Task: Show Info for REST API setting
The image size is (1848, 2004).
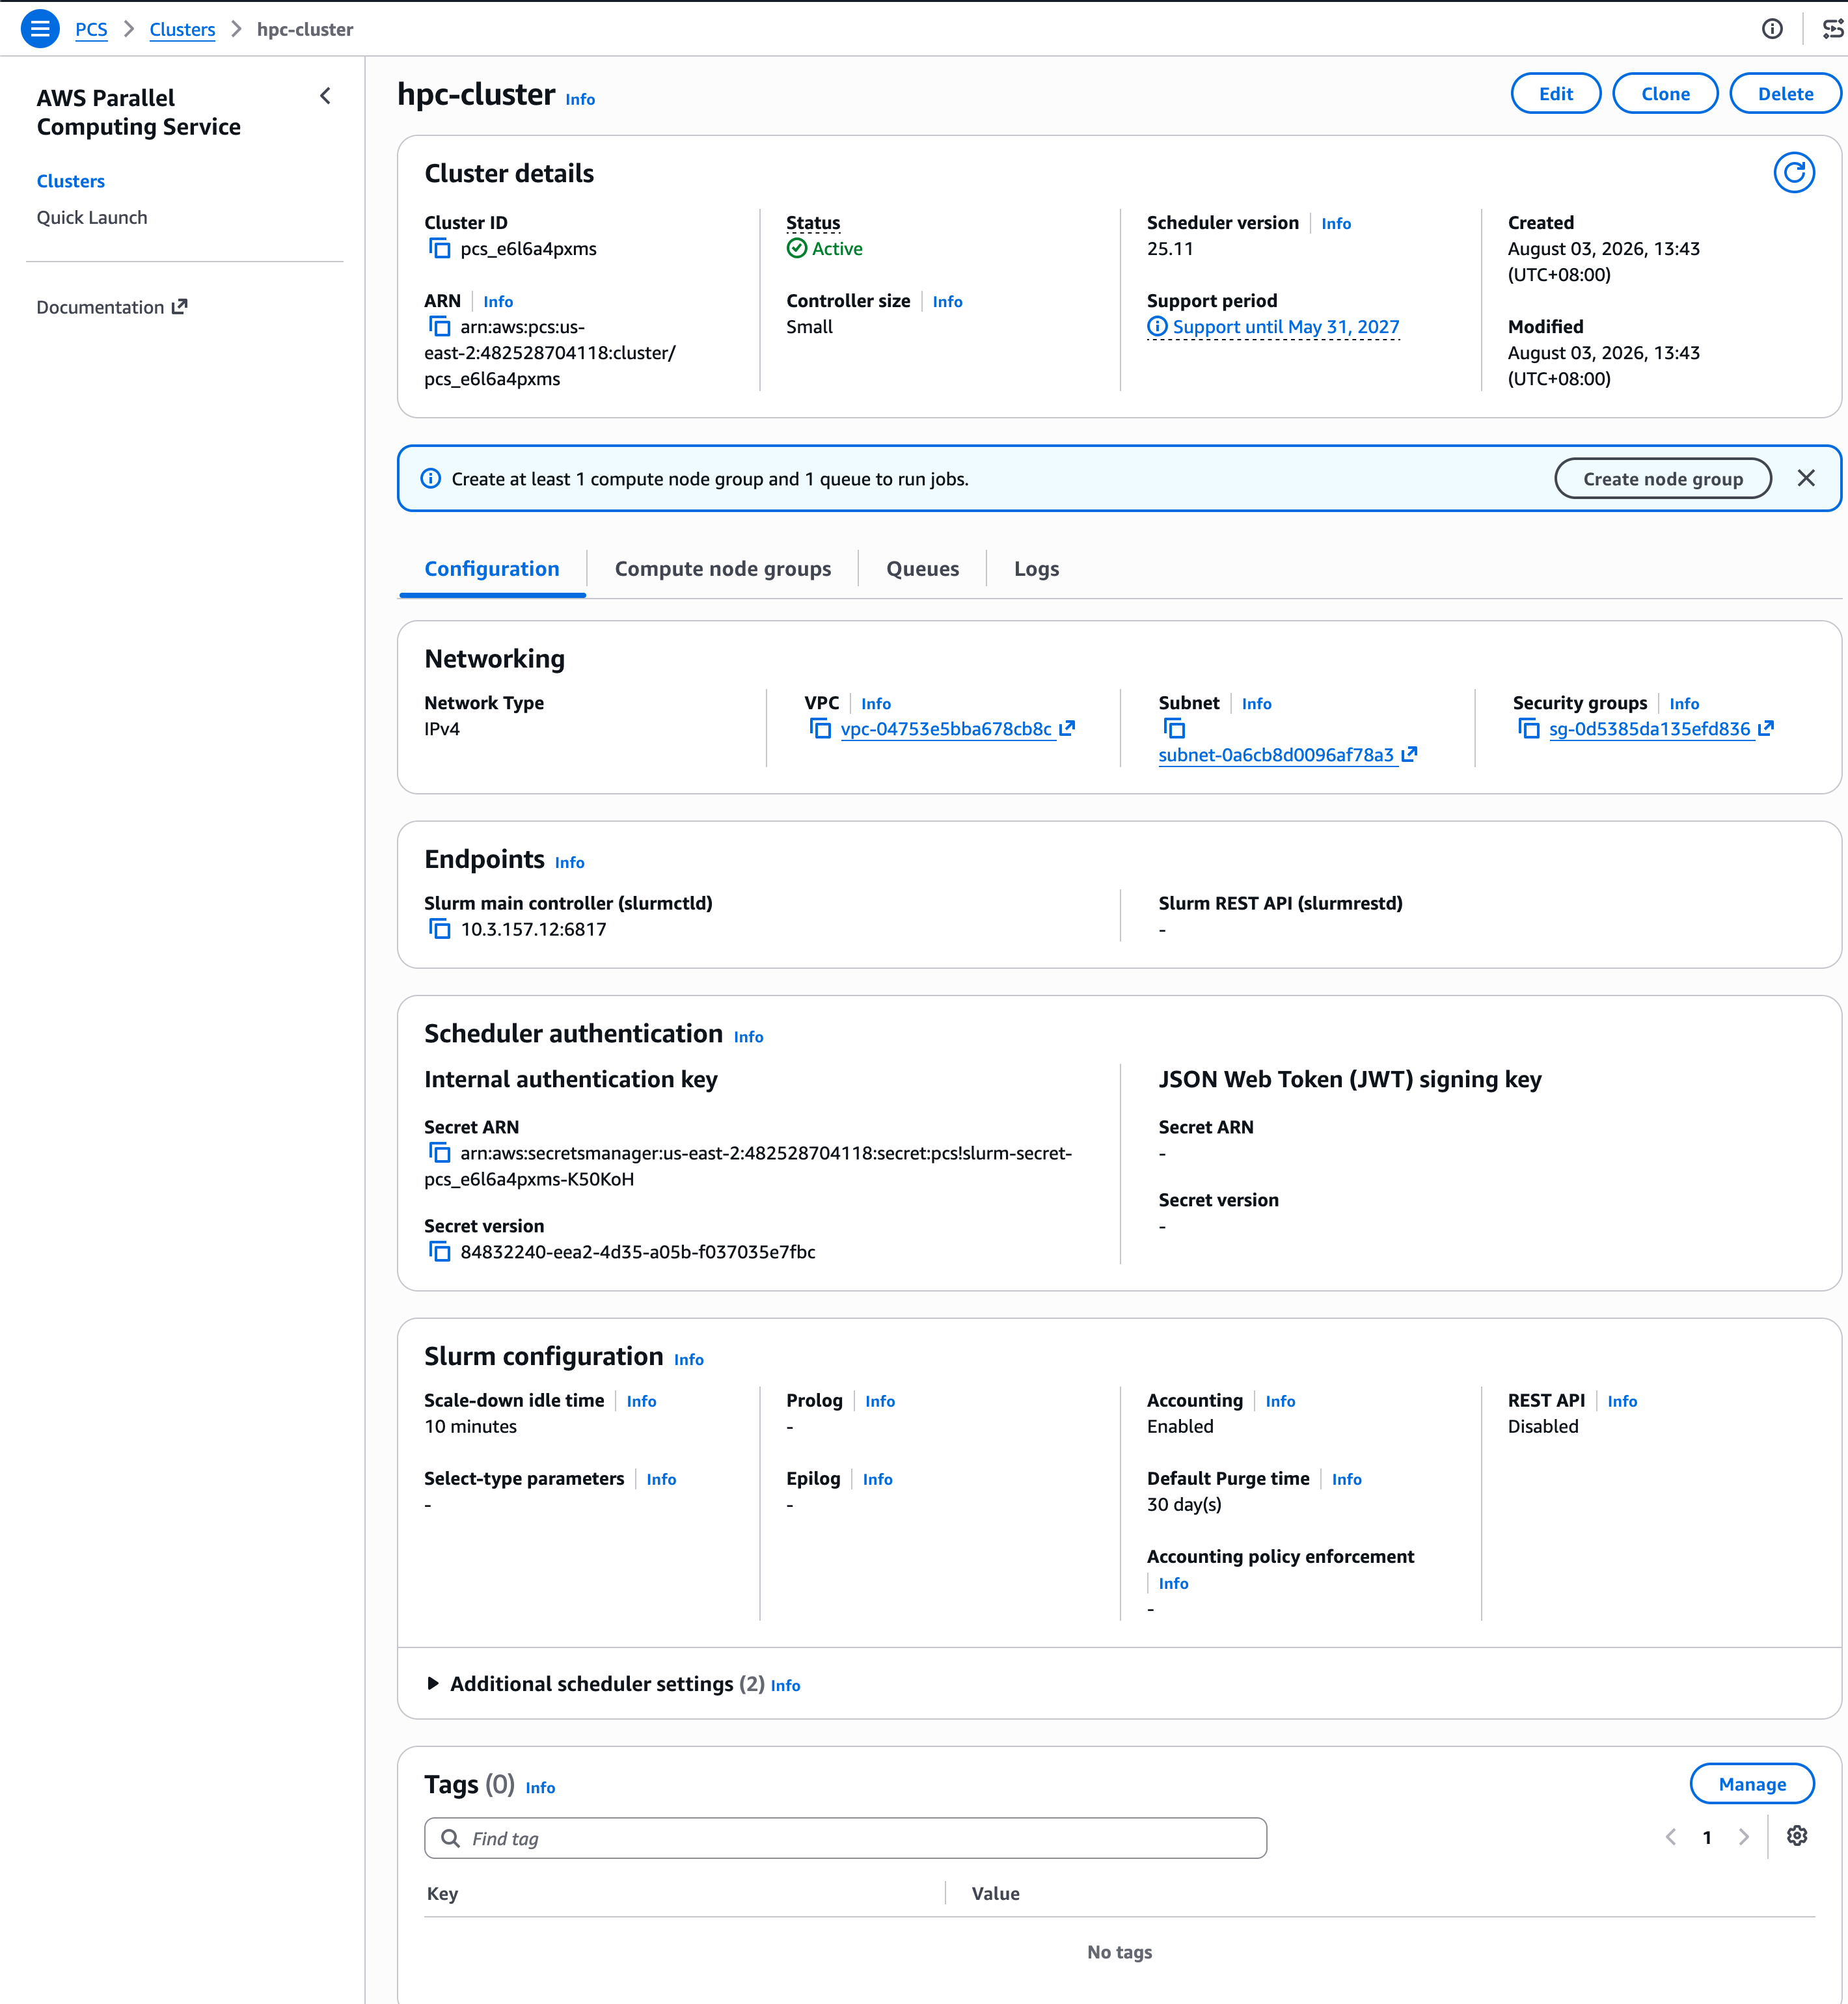Action: (x=1622, y=1401)
